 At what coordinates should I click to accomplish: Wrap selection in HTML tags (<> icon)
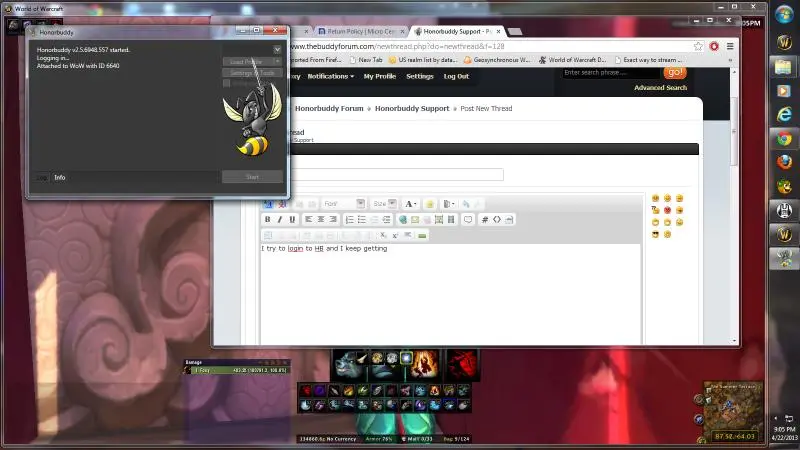pos(496,219)
